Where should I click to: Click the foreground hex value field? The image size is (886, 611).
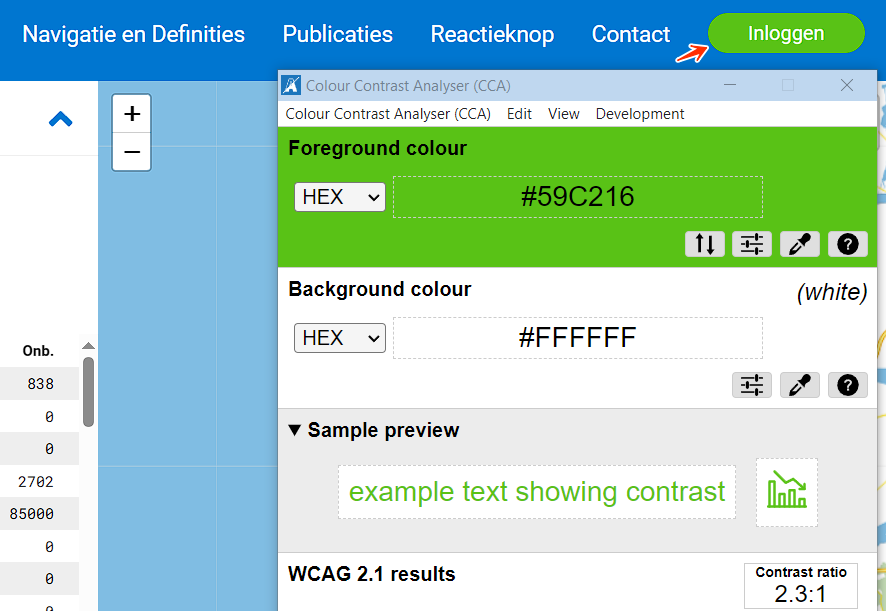pyautogui.click(x=577, y=197)
